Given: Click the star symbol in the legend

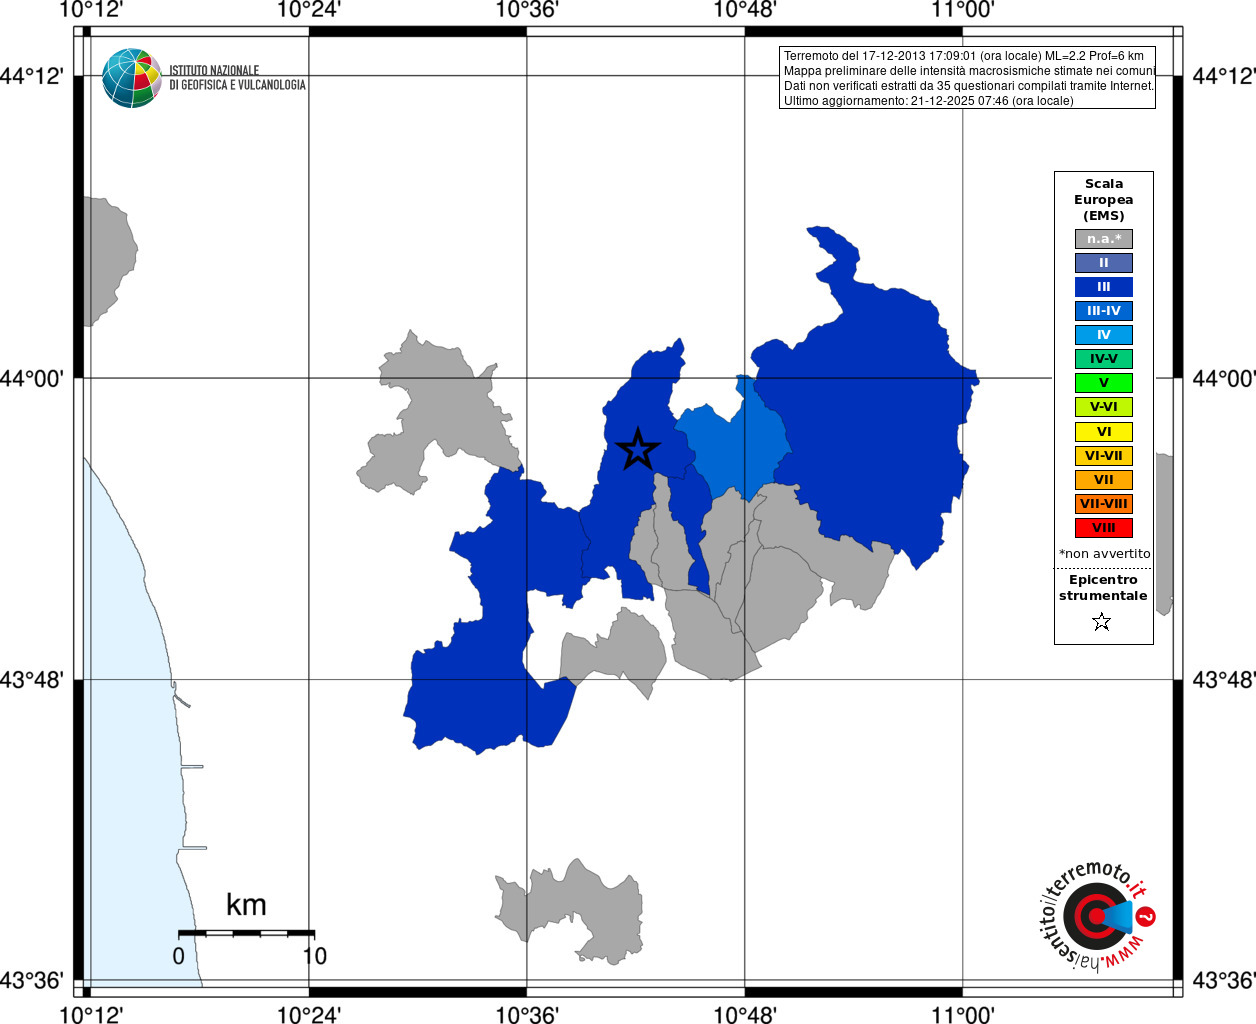Looking at the screenshot, I should pos(1102,622).
